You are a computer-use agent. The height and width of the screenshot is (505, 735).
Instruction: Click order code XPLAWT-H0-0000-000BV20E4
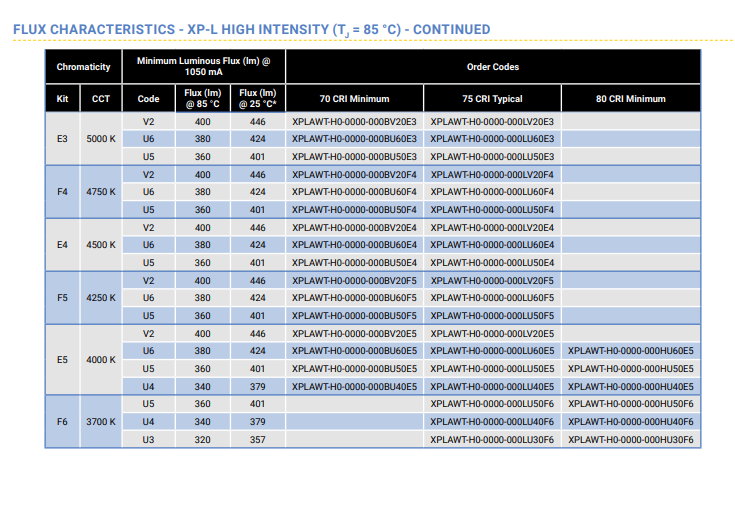point(354,228)
